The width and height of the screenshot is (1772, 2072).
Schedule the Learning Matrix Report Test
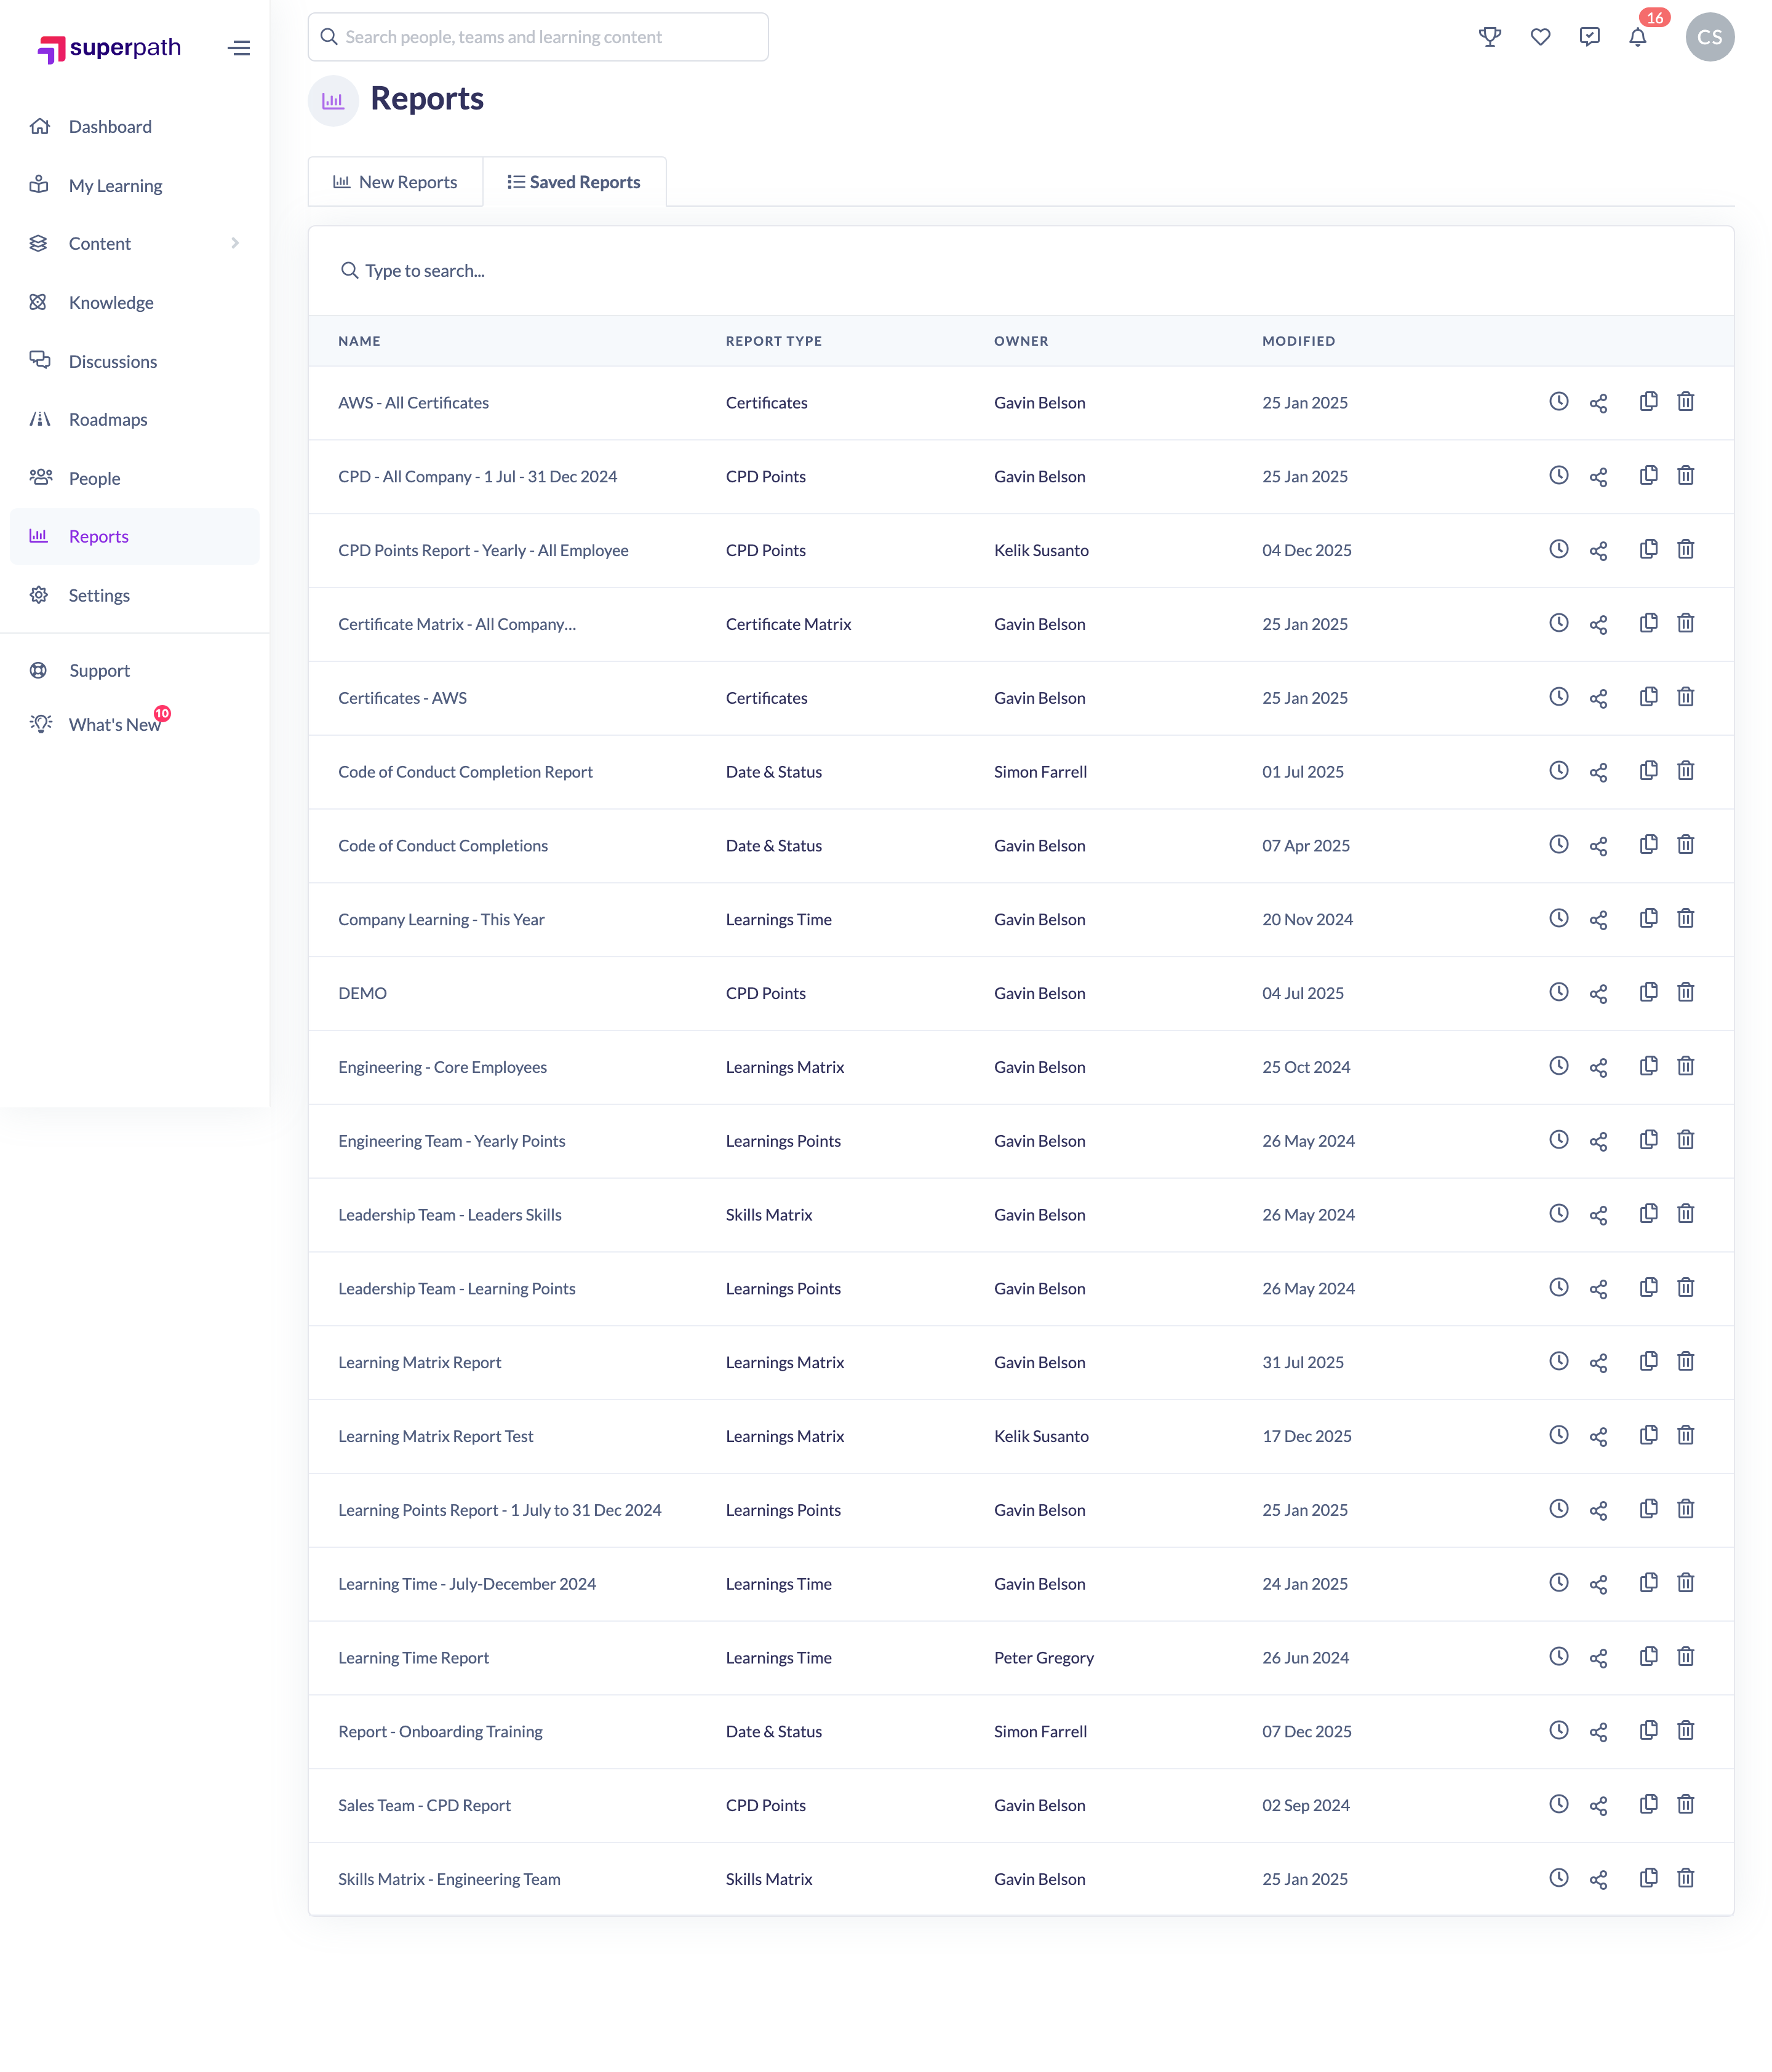(x=1558, y=1434)
